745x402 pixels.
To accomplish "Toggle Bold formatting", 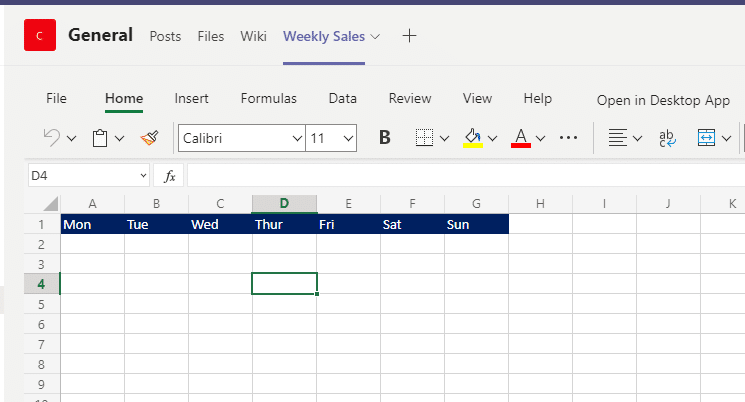I will pyautogui.click(x=385, y=138).
